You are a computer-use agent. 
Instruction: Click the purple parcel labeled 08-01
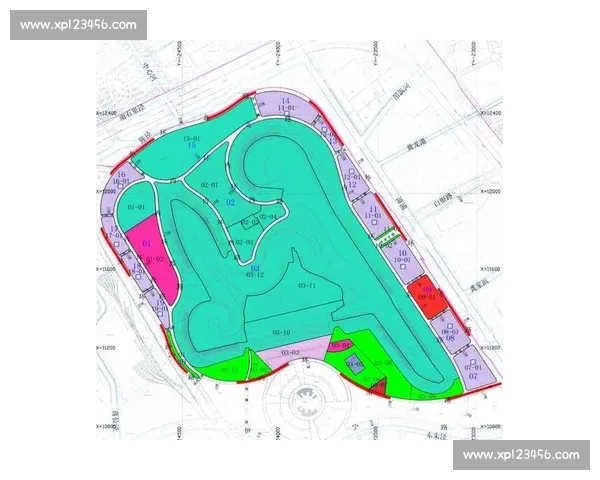tap(449, 332)
